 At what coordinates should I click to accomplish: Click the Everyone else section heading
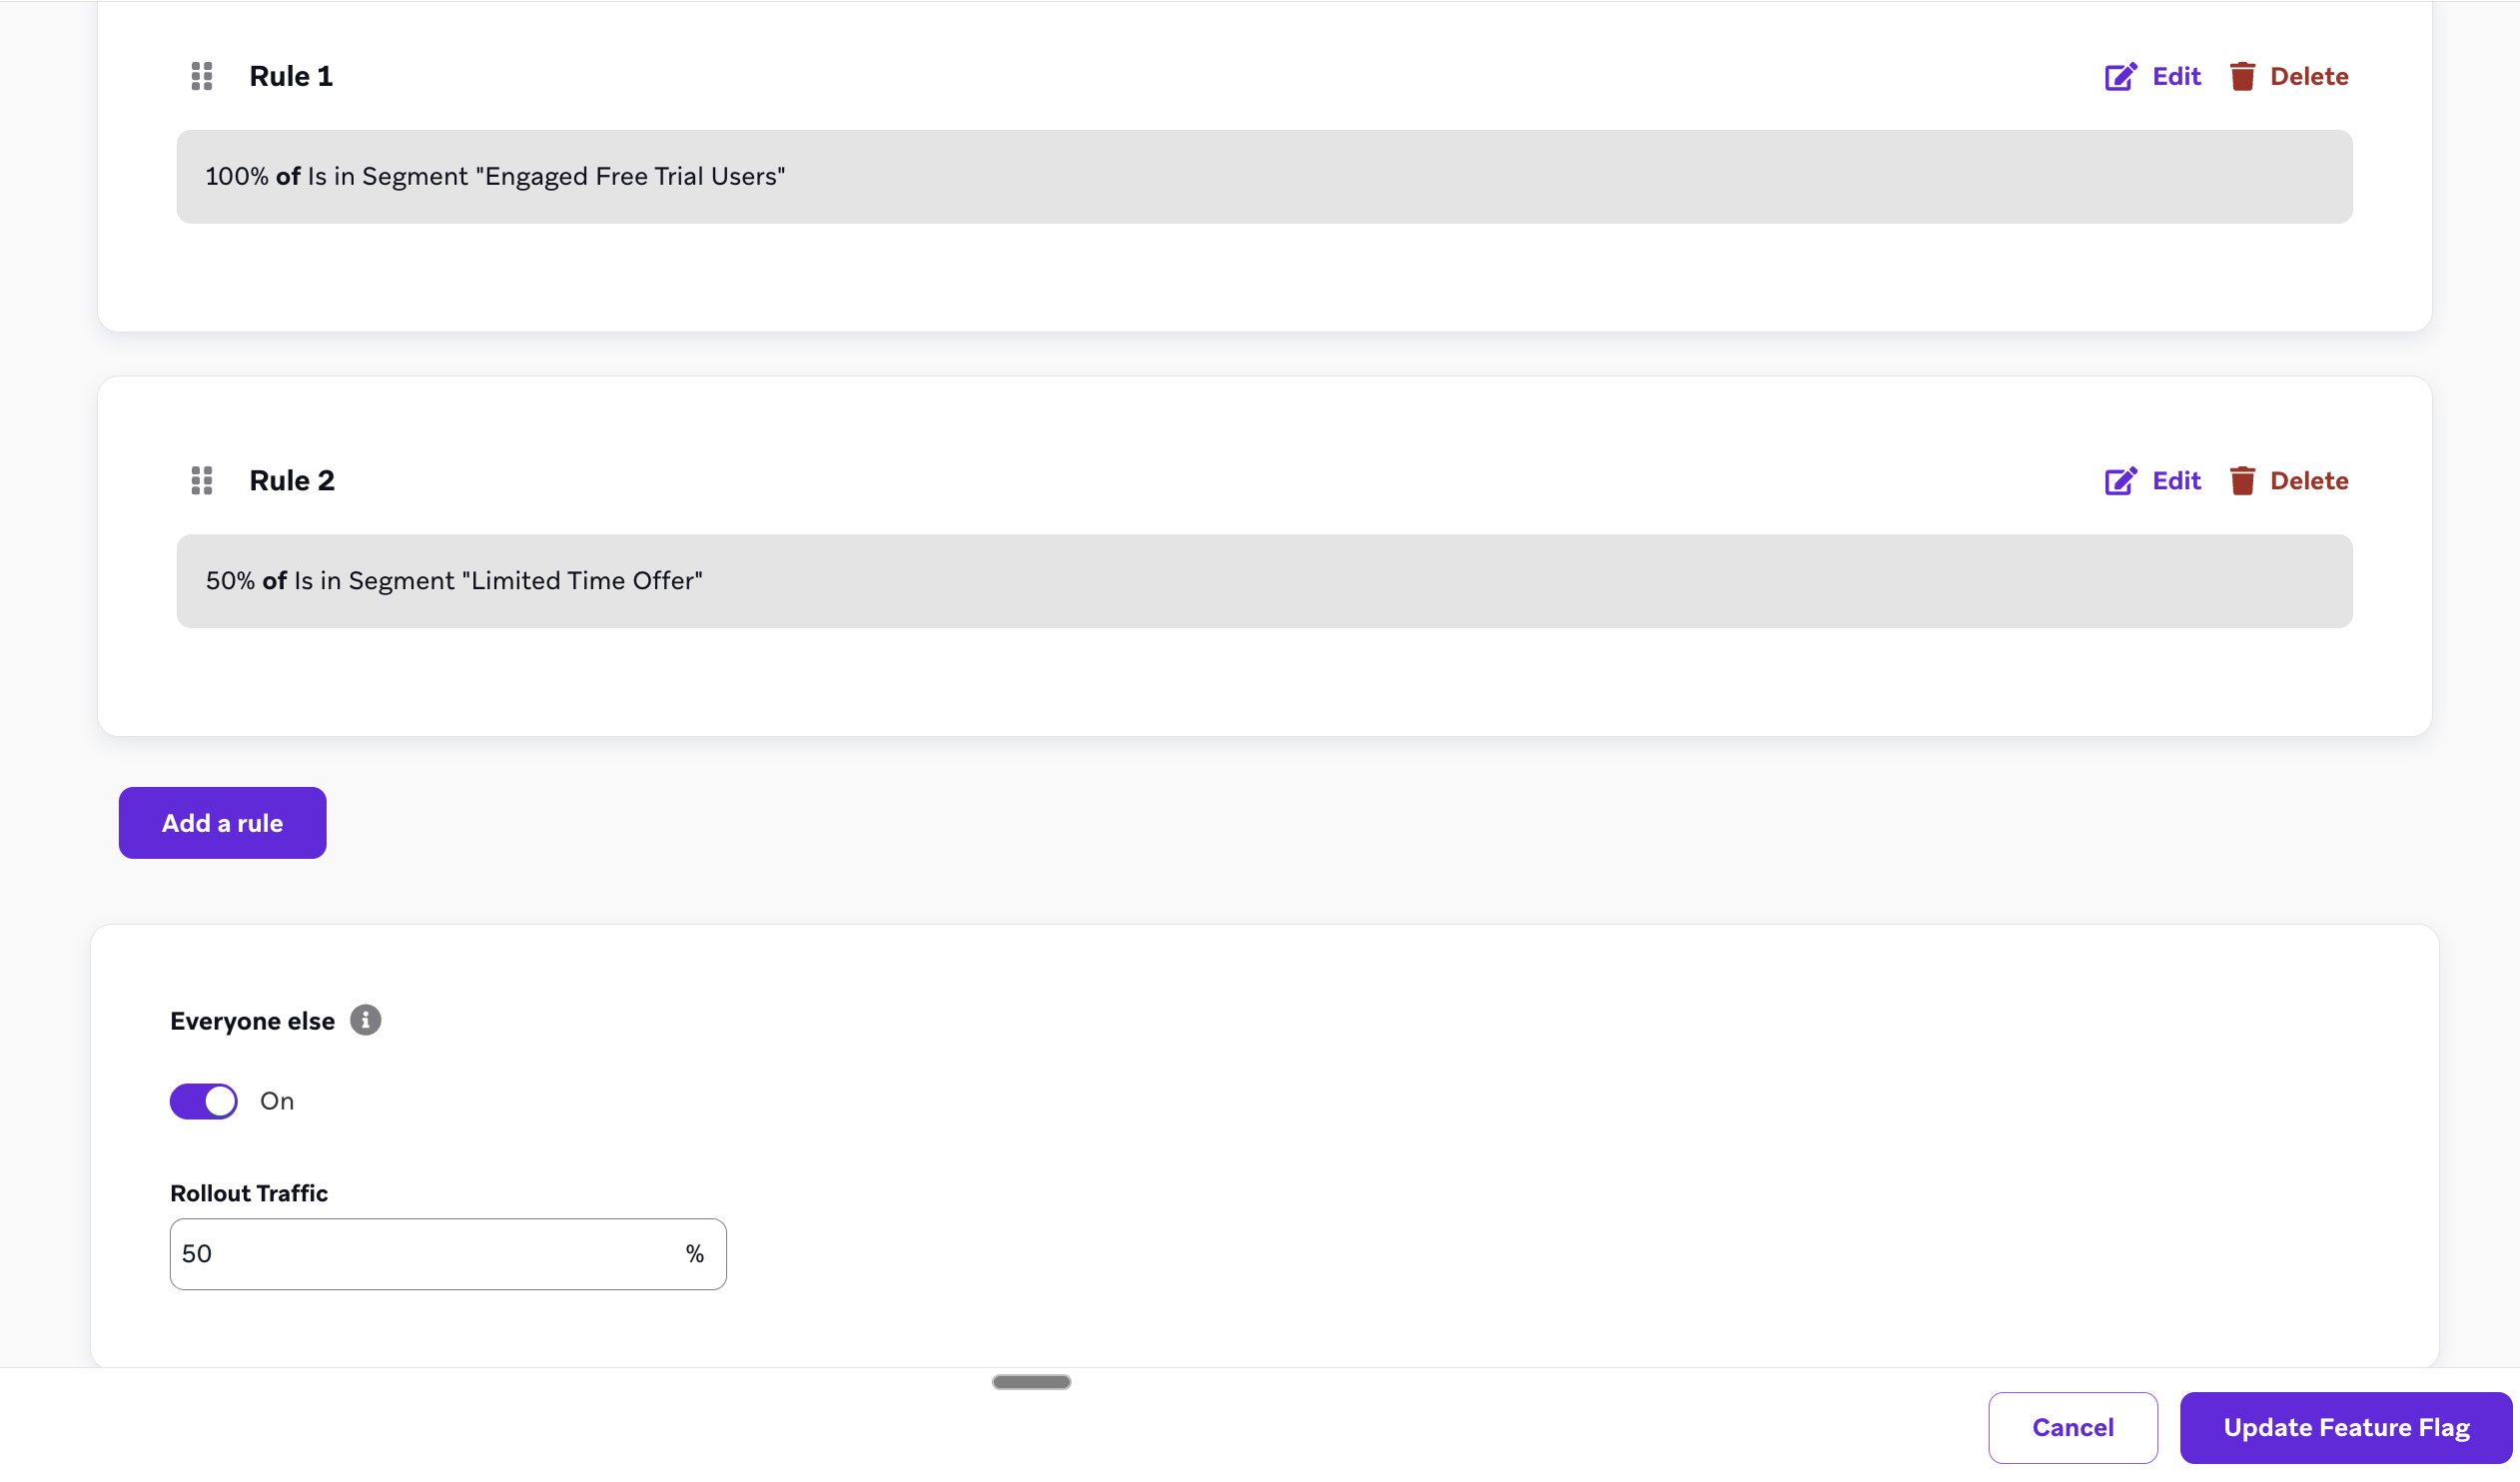click(x=252, y=1020)
